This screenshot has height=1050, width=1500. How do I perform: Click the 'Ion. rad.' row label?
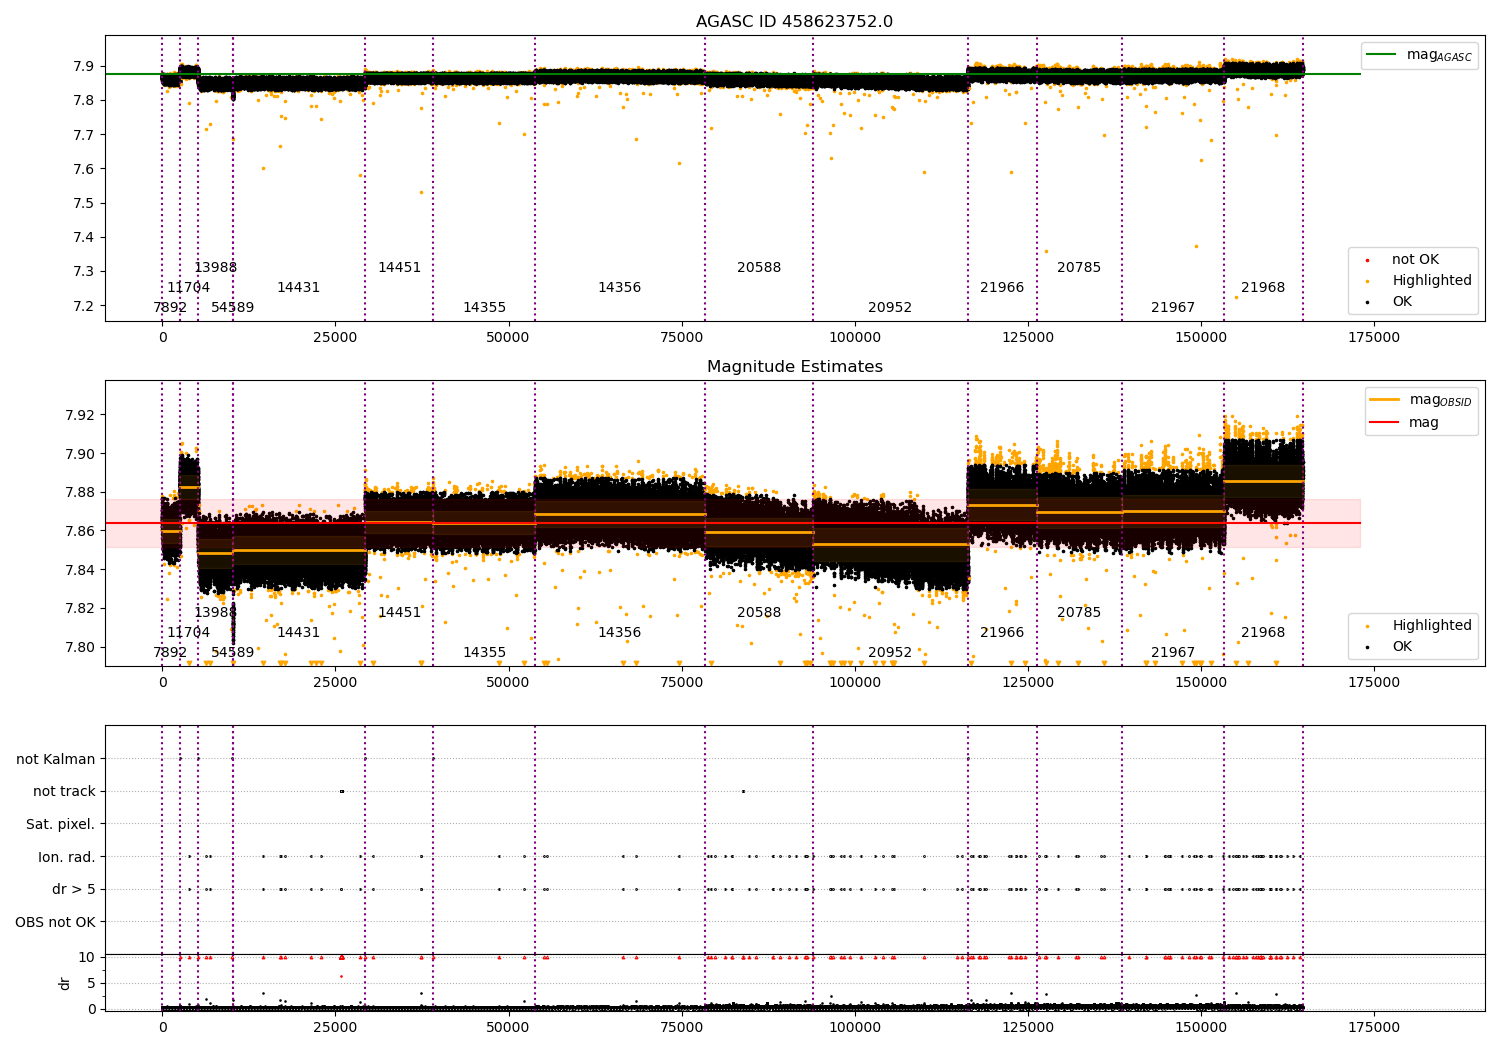[67, 857]
